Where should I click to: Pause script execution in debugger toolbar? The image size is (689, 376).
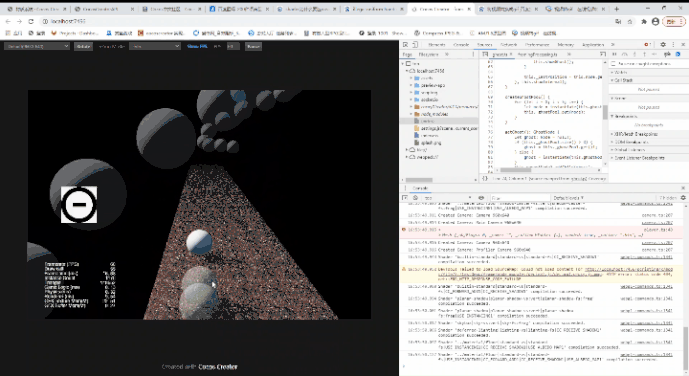click(x=614, y=54)
